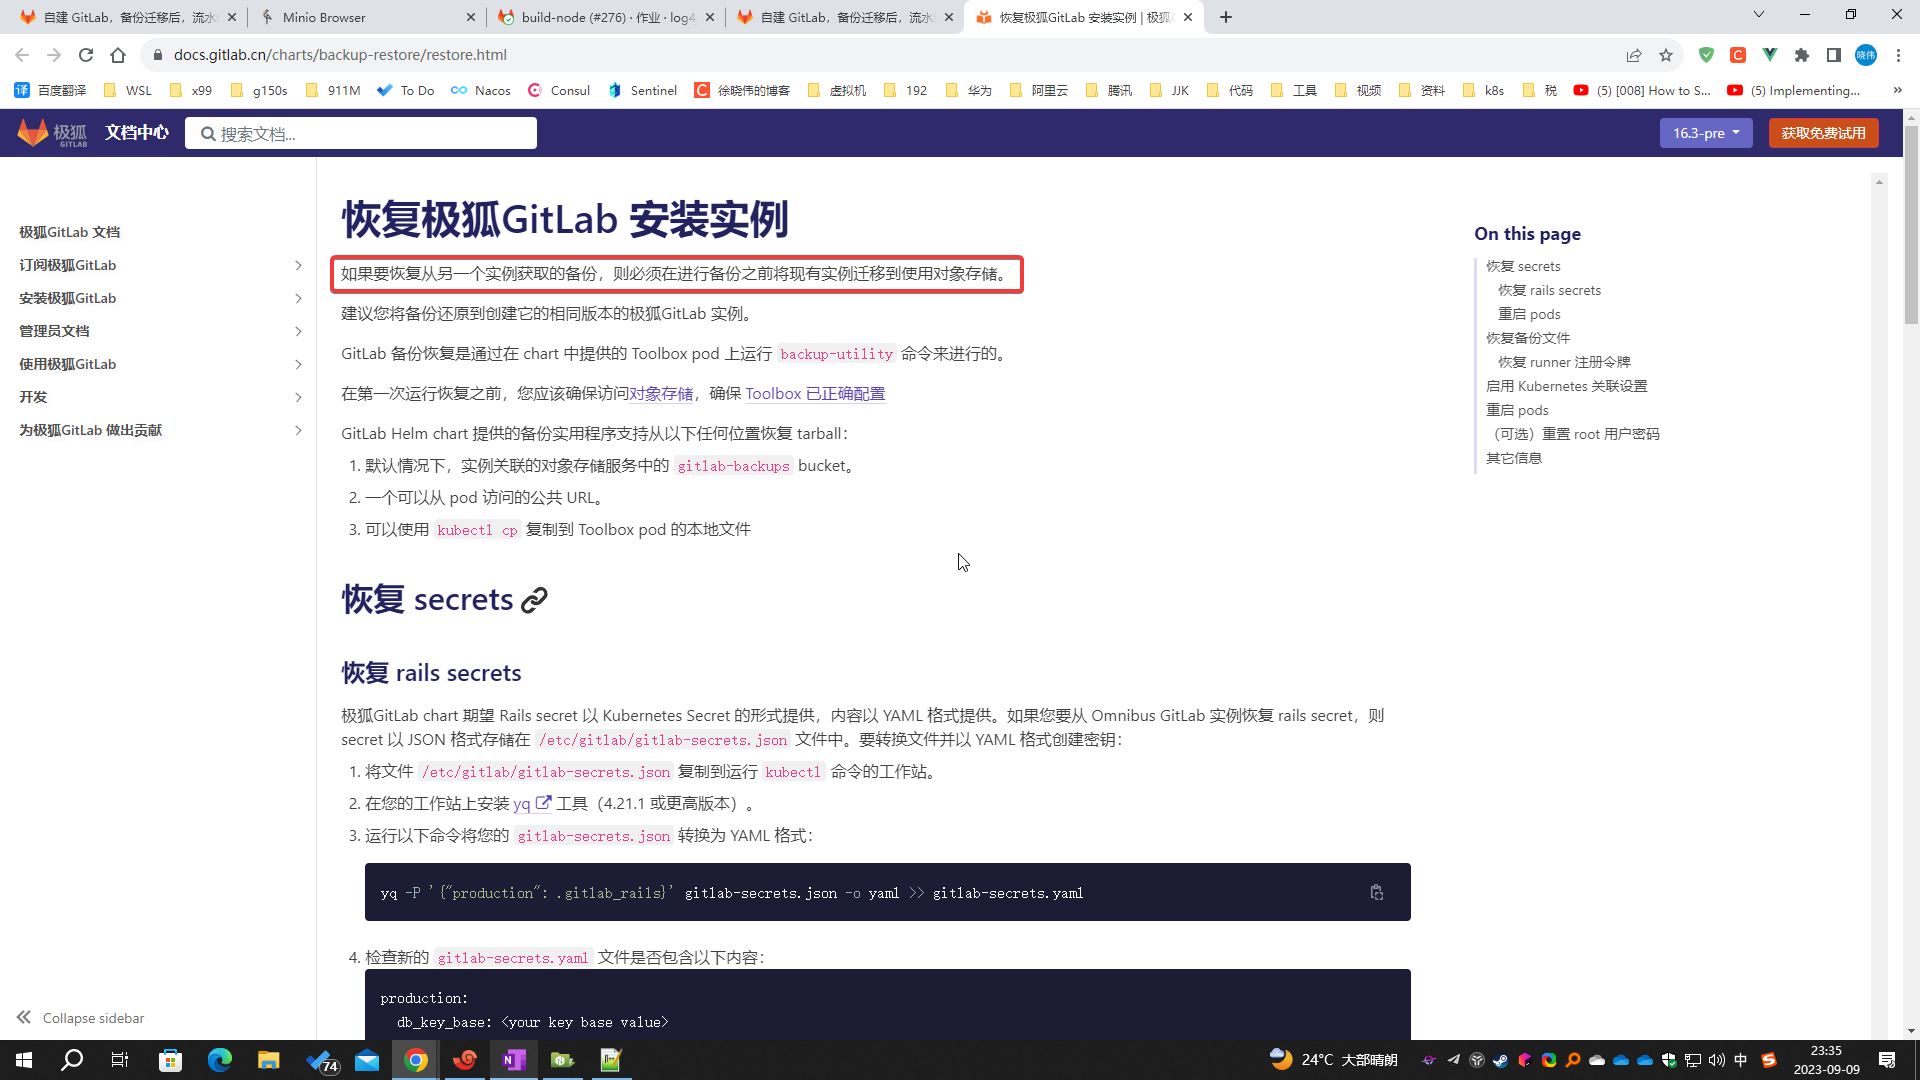The width and height of the screenshot is (1920, 1080).
Task: Open the k8s bookmark folder
Action: pyautogui.click(x=1483, y=90)
